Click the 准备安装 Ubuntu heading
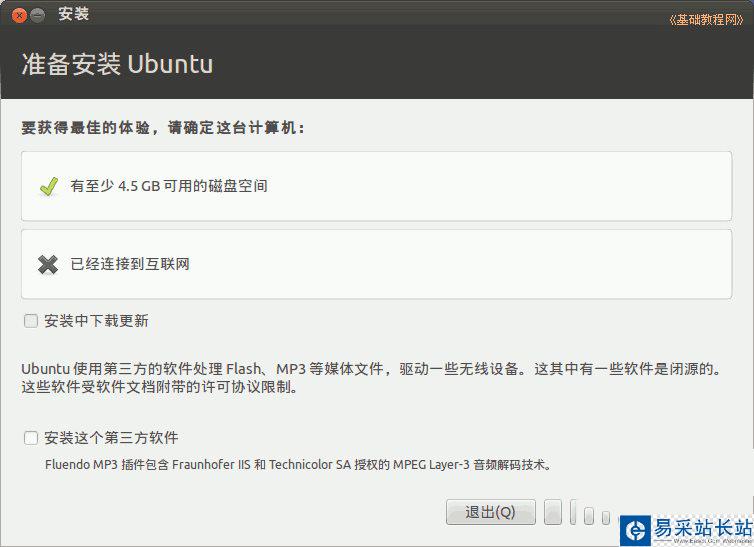Screen dimensions: 754x547 [117, 64]
